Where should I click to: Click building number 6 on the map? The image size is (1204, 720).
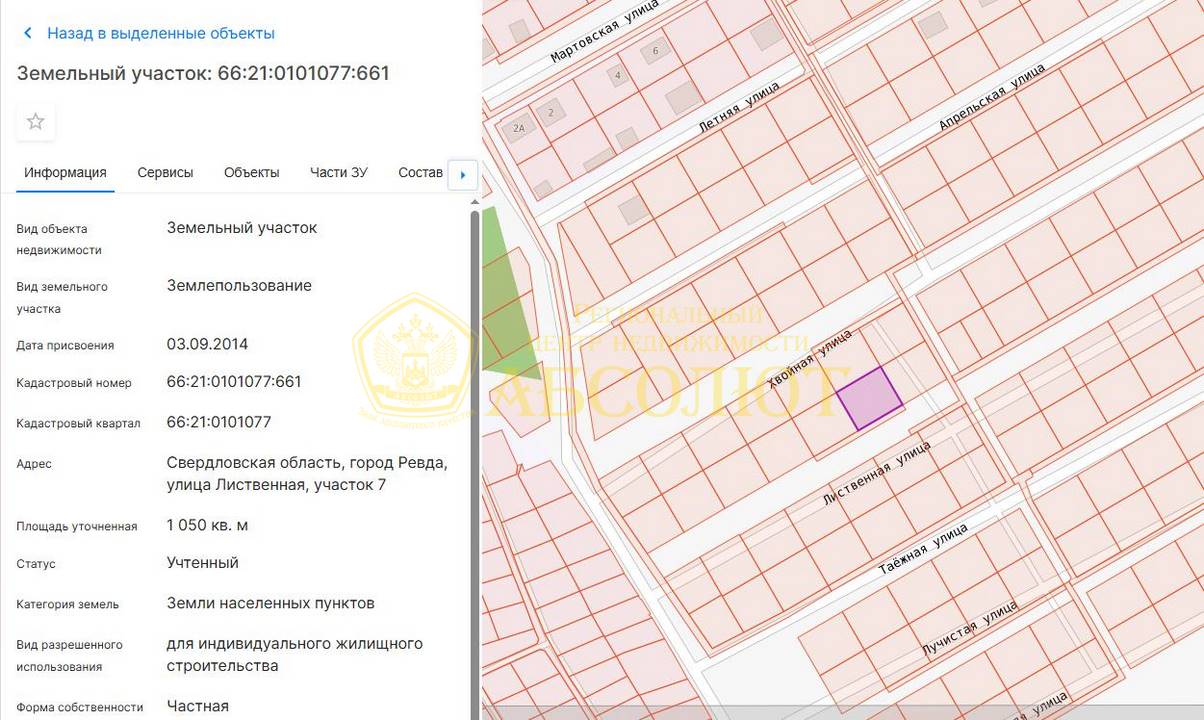tap(656, 51)
